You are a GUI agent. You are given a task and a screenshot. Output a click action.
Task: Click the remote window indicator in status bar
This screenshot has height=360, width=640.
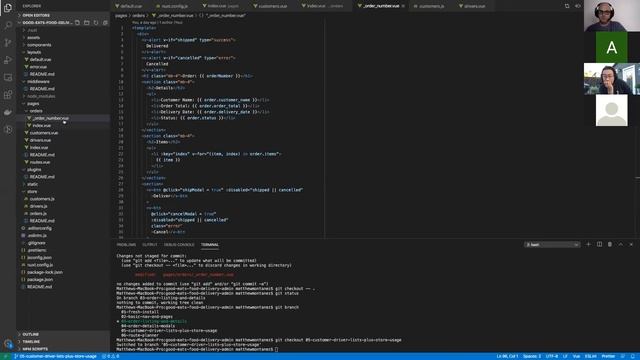pos(5,356)
